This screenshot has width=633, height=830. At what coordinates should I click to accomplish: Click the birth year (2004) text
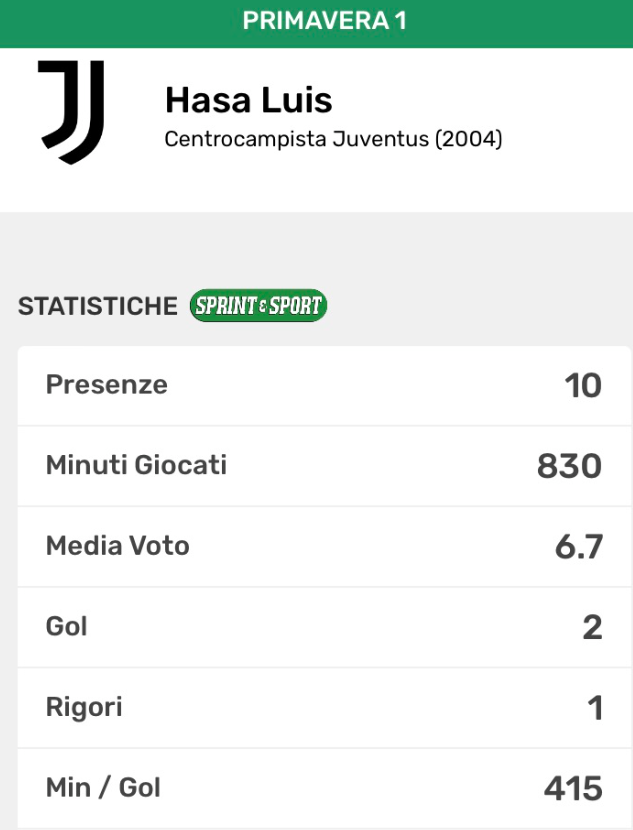[468, 139]
